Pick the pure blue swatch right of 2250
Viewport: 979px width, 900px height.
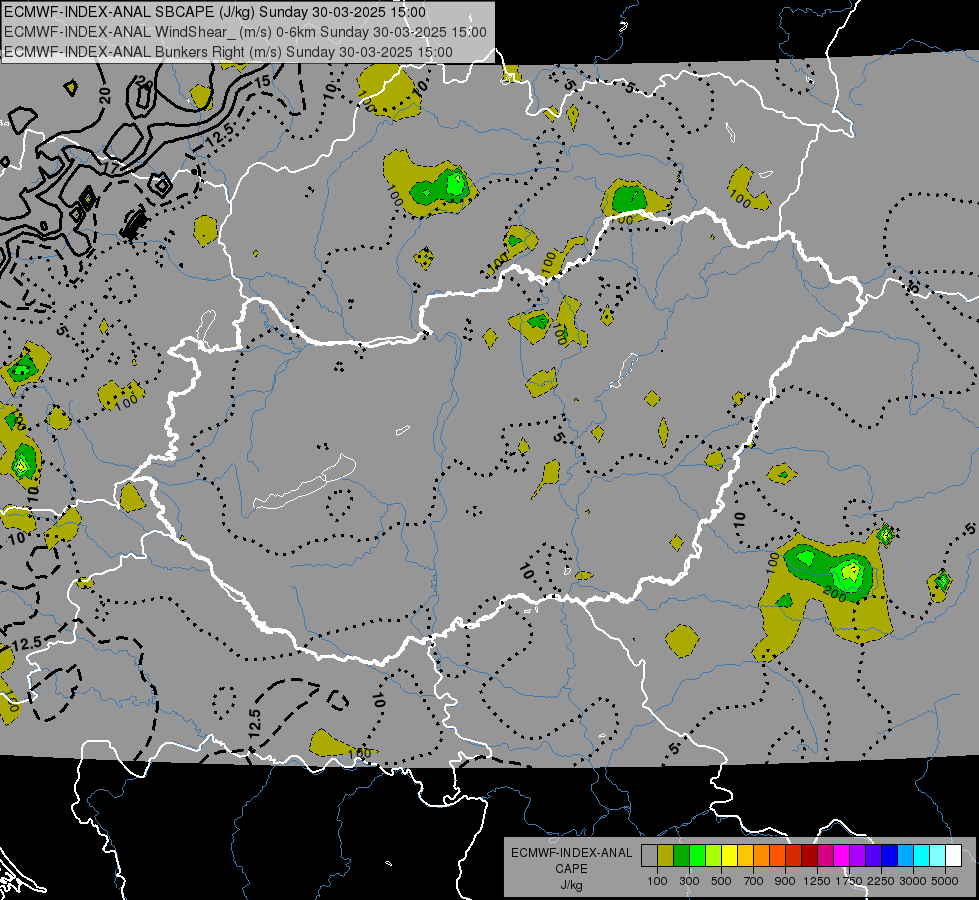click(890, 855)
